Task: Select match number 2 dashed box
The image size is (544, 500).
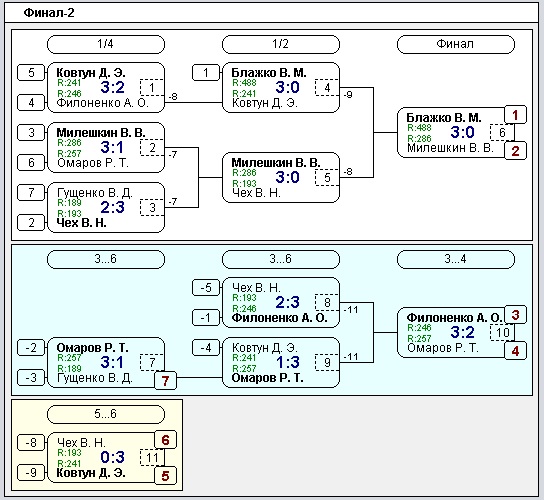Action: pyautogui.click(x=152, y=148)
